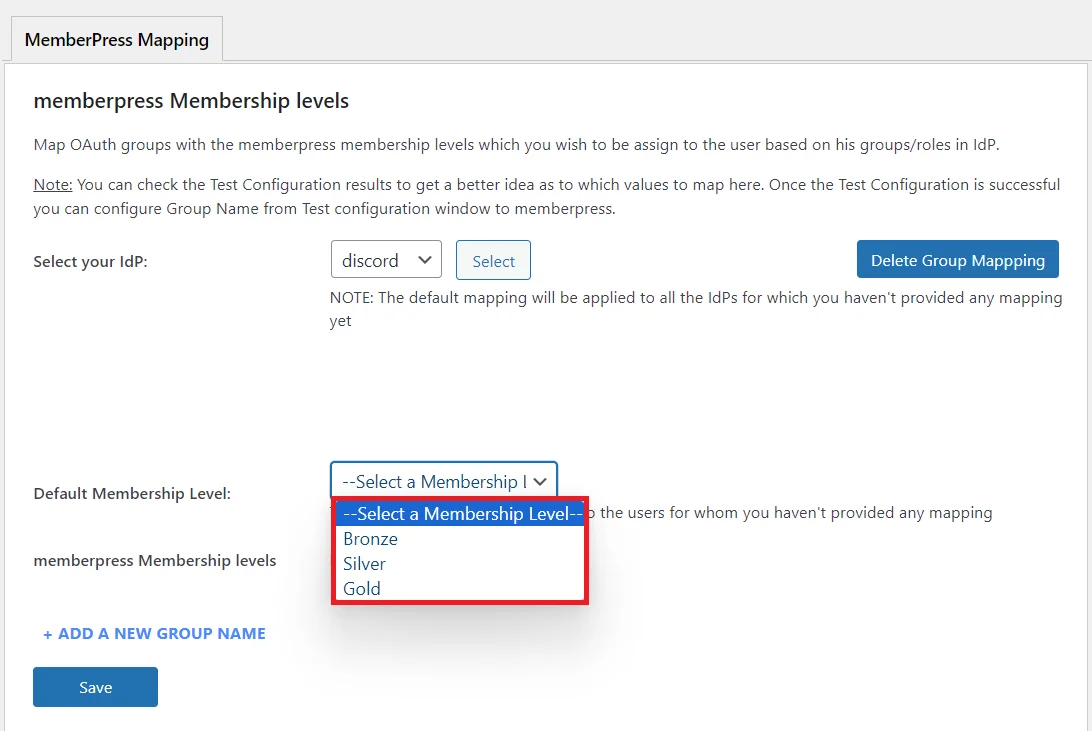Choose Silver from the membership list
Image resolution: width=1092 pixels, height=731 pixels.
[x=460, y=564]
